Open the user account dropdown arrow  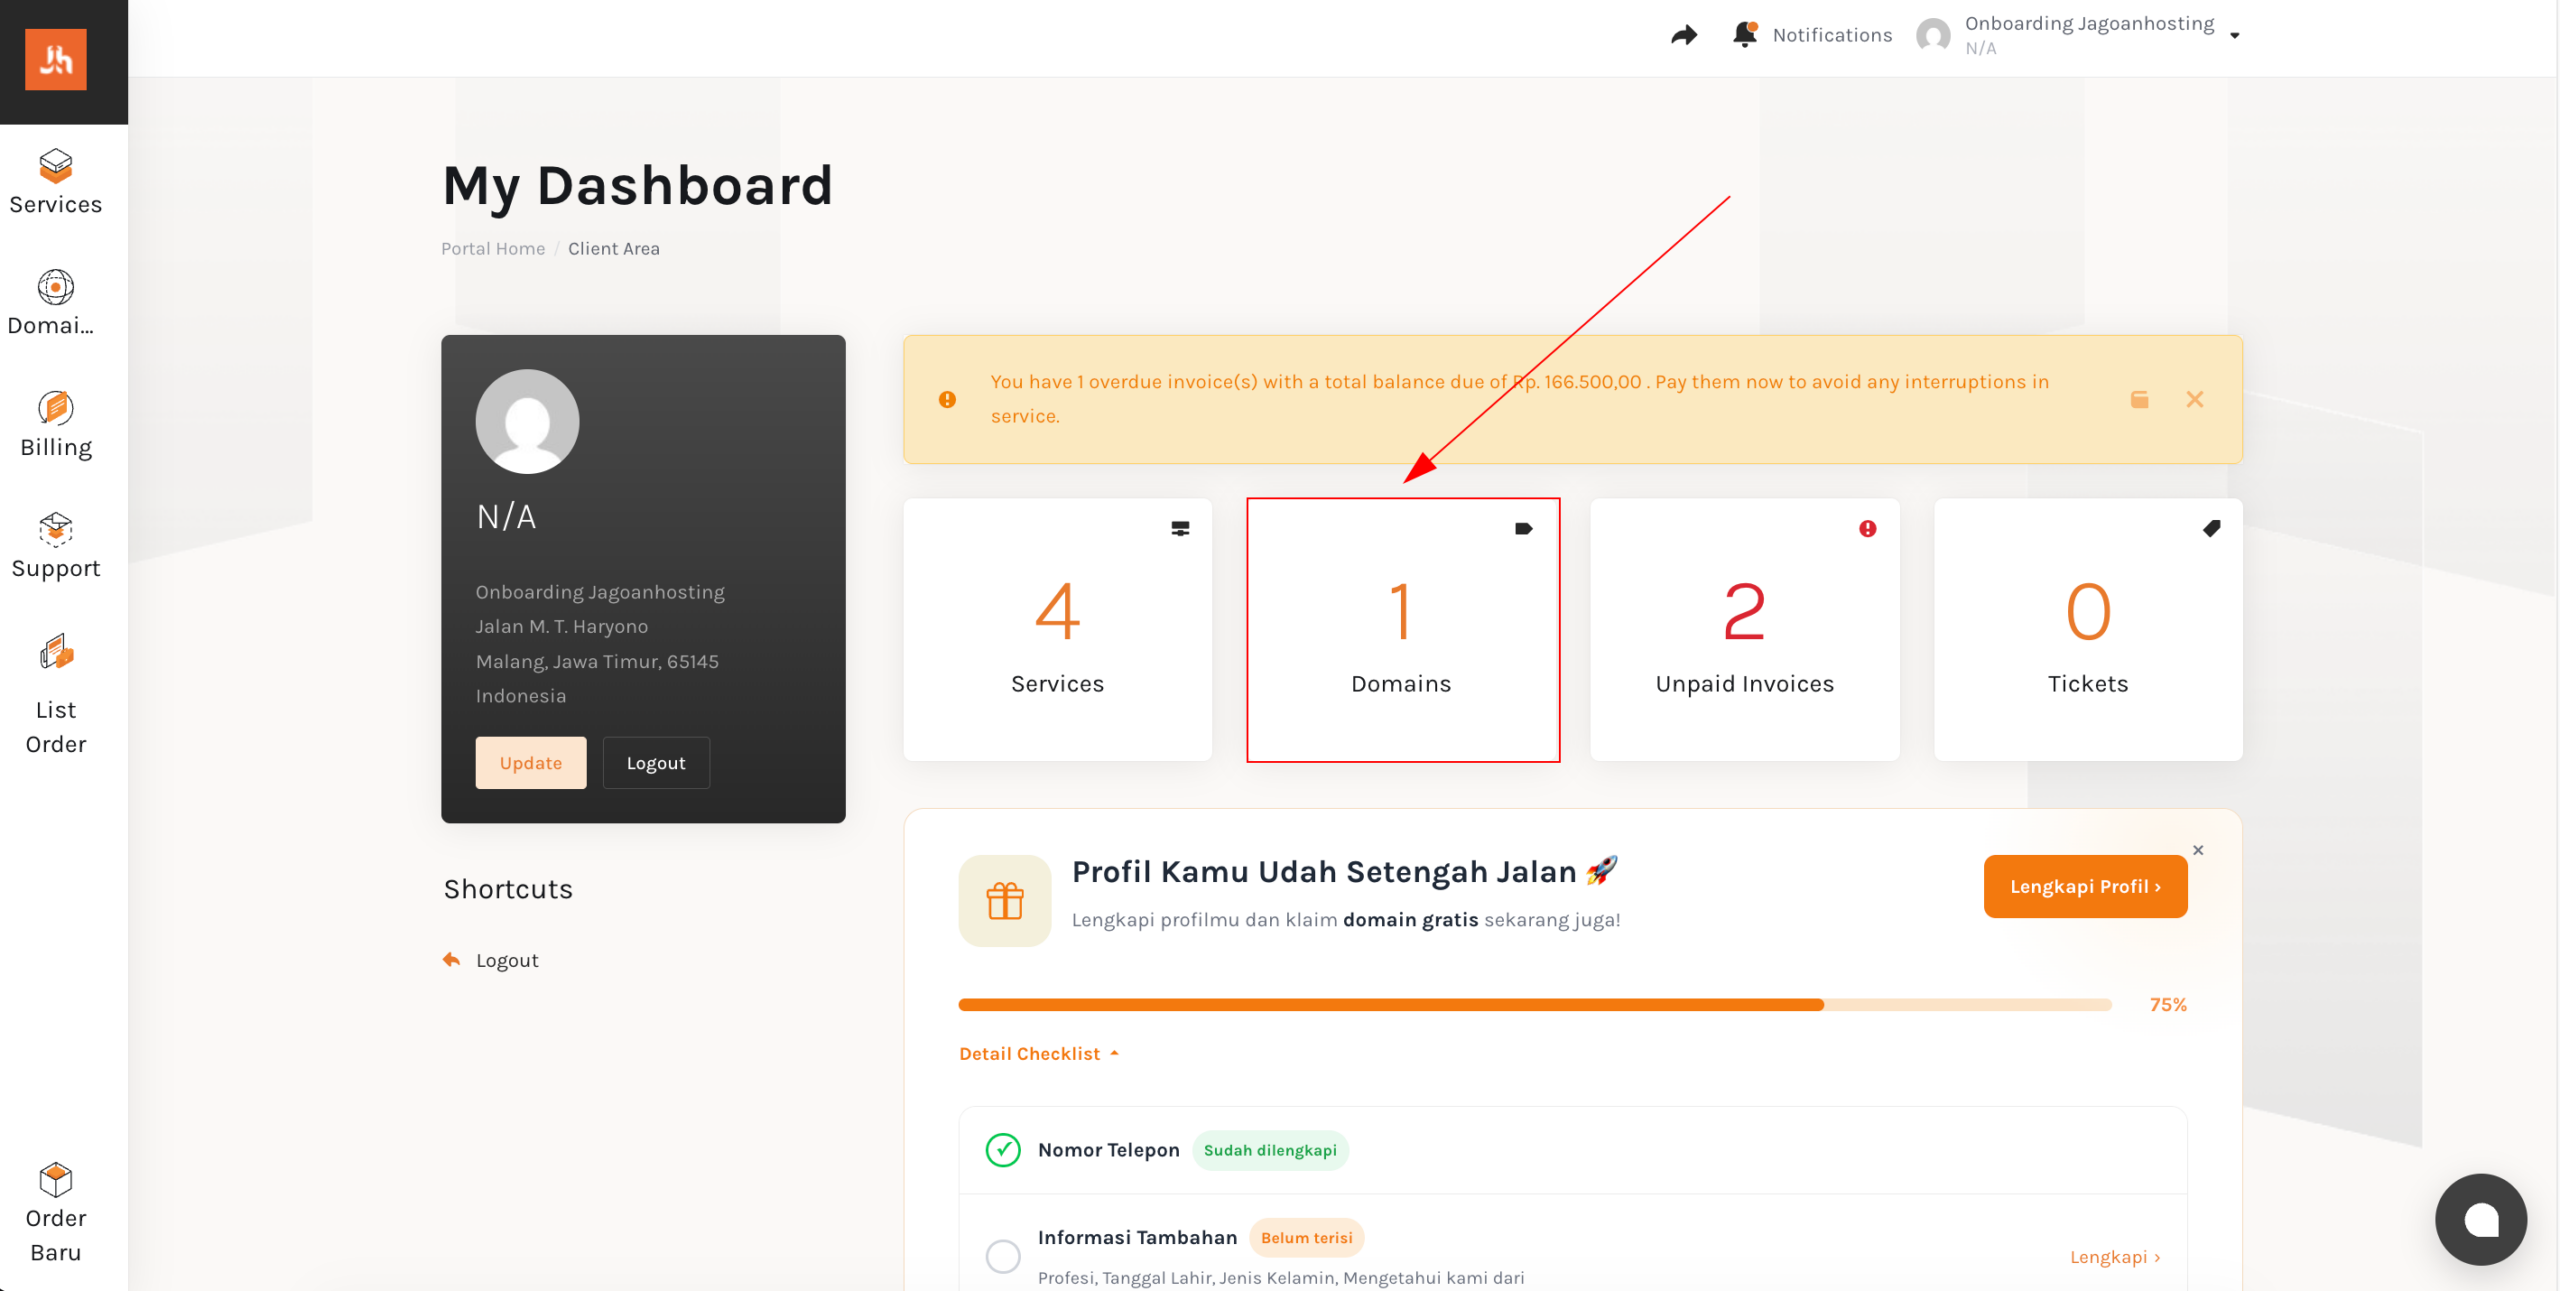click(x=2235, y=36)
